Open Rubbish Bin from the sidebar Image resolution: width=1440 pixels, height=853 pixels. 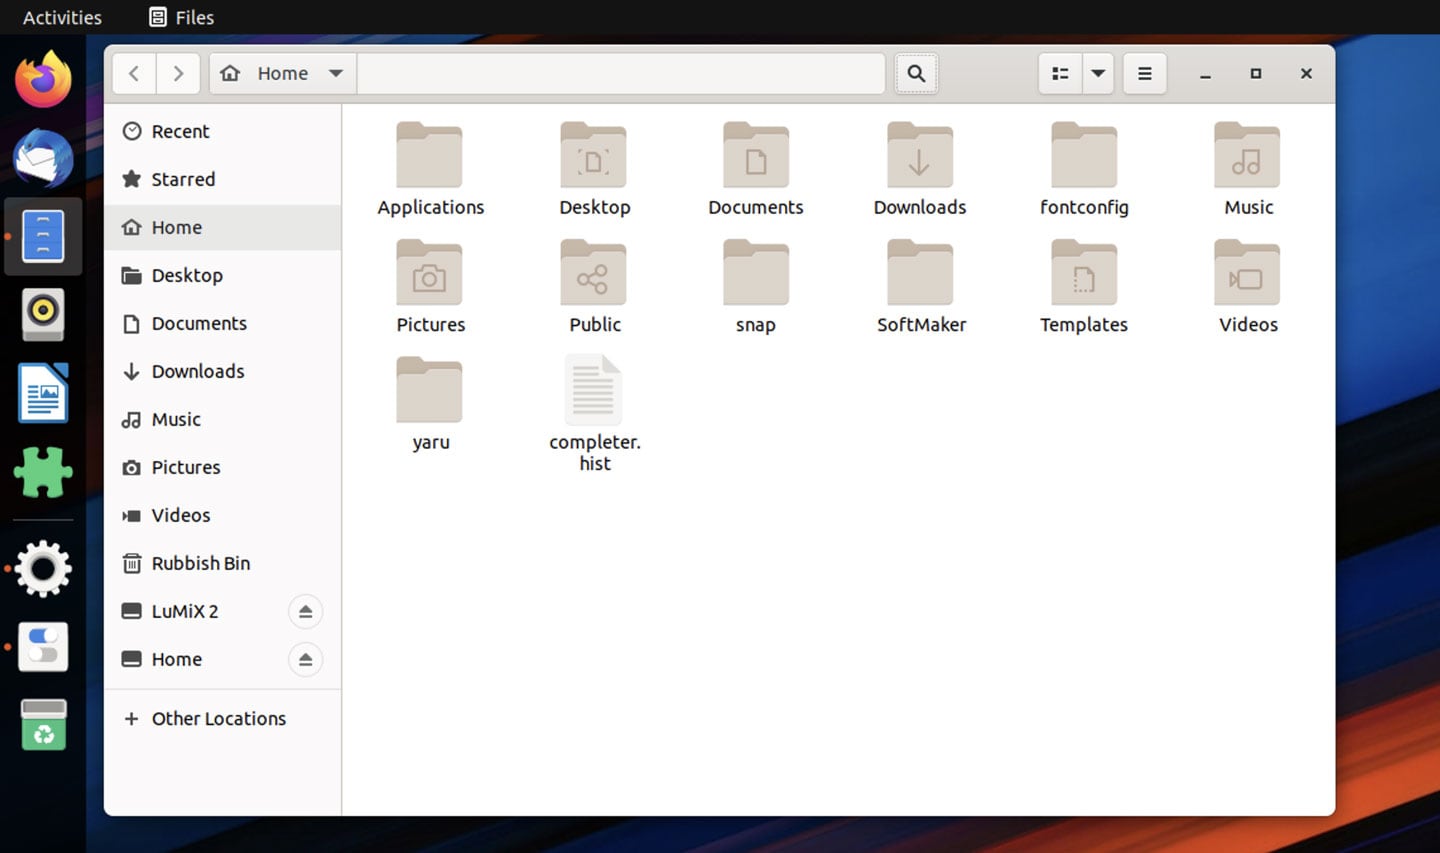tap(222, 563)
